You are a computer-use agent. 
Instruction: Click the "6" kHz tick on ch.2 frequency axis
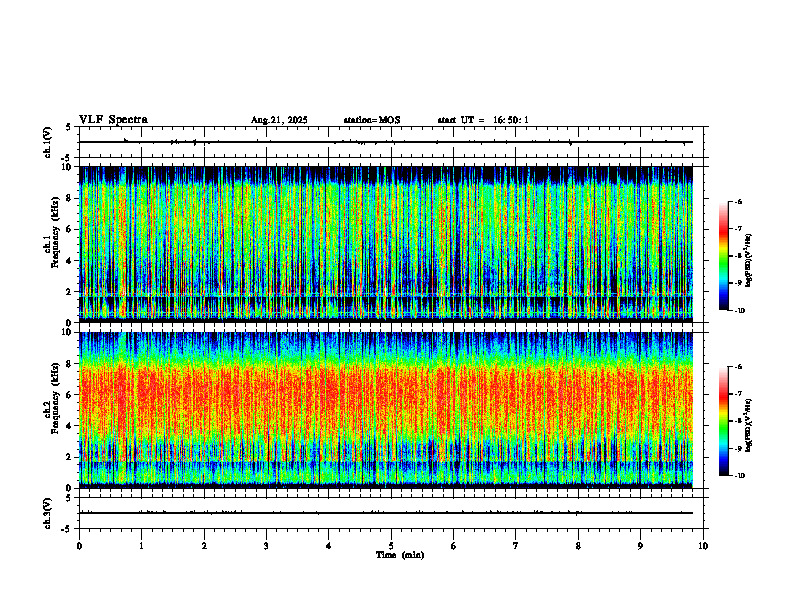(x=70, y=395)
